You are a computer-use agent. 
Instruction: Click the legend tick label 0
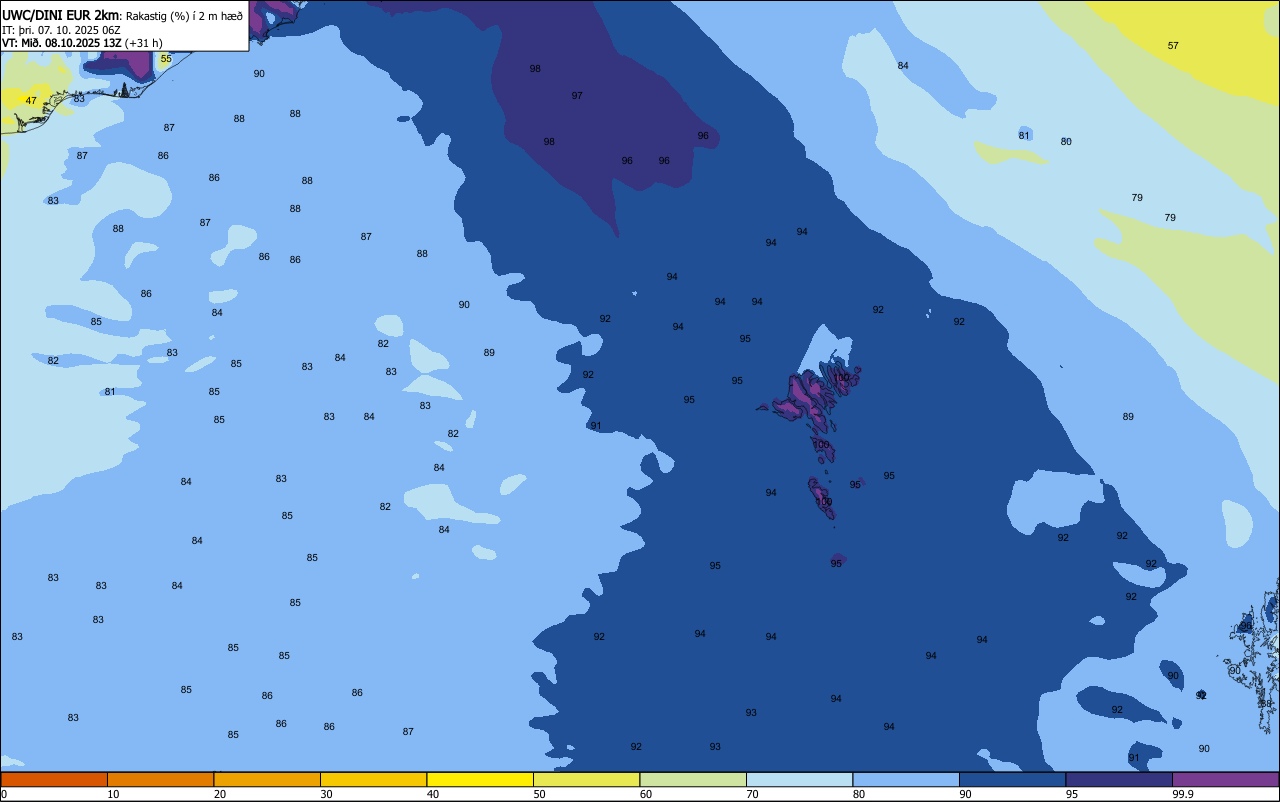click(x=4, y=794)
